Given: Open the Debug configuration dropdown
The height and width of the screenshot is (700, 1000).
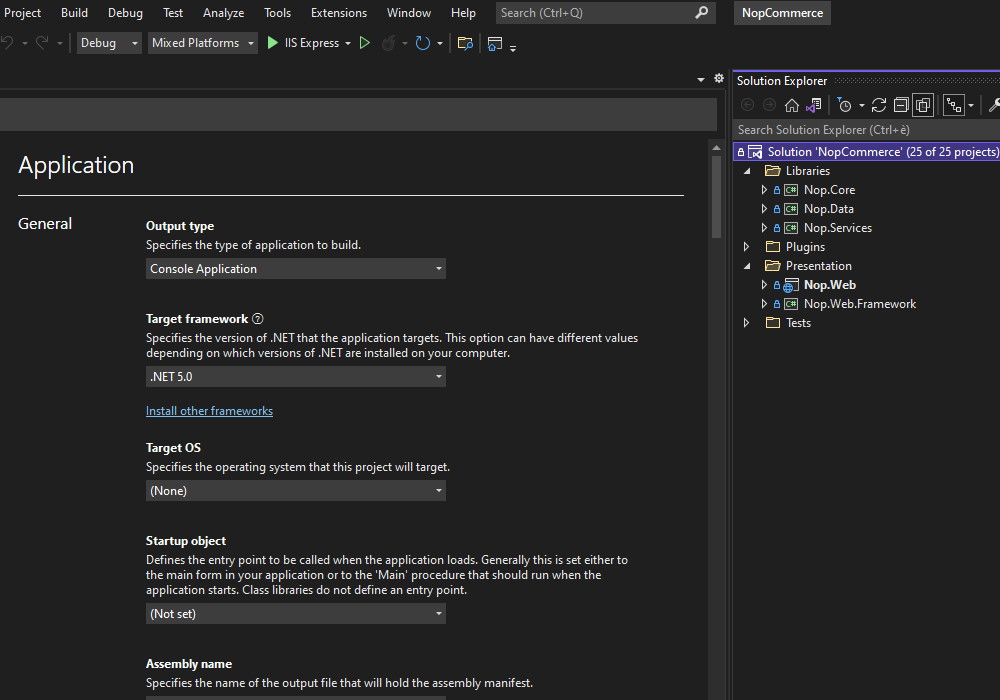Looking at the screenshot, I should [x=109, y=43].
